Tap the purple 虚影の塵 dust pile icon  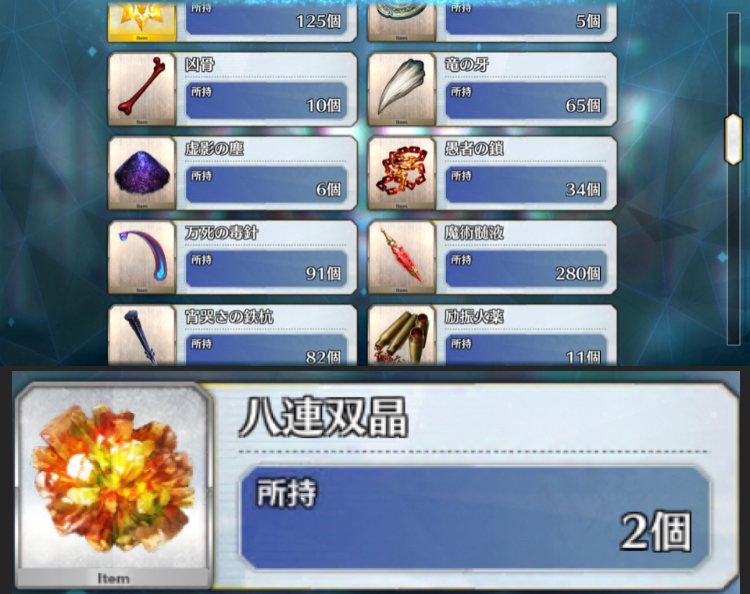pyautogui.click(x=142, y=173)
